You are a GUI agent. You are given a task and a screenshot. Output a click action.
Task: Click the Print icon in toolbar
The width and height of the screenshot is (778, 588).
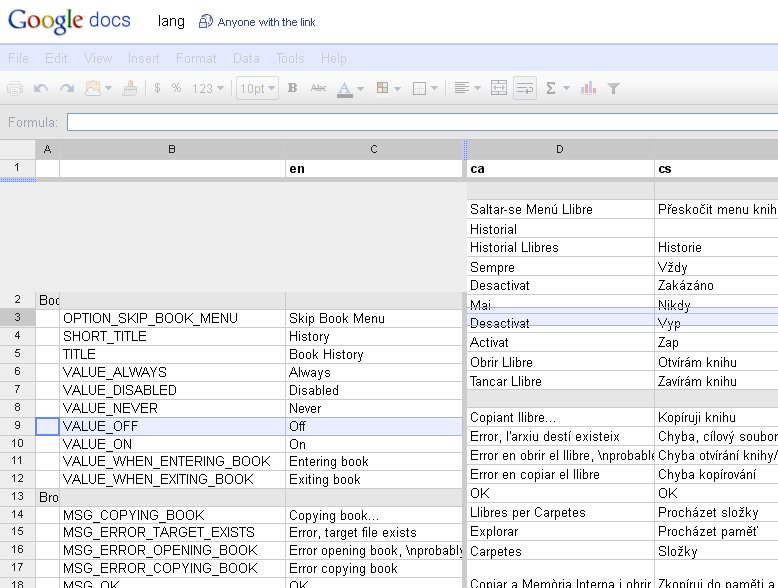[x=15, y=88]
